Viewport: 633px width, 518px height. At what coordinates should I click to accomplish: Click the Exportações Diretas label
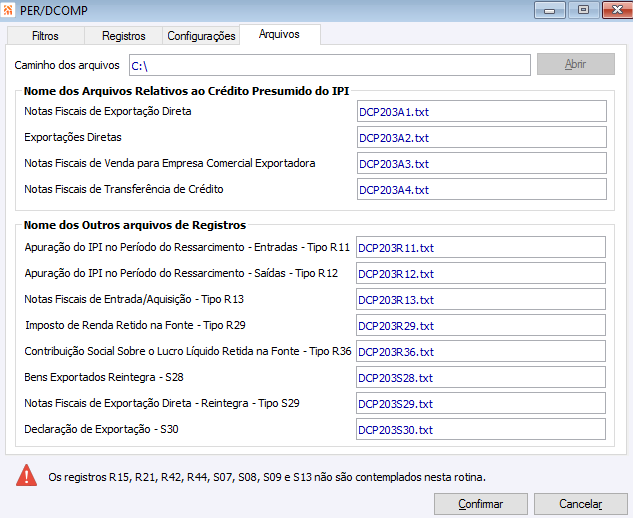[x=73, y=137]
